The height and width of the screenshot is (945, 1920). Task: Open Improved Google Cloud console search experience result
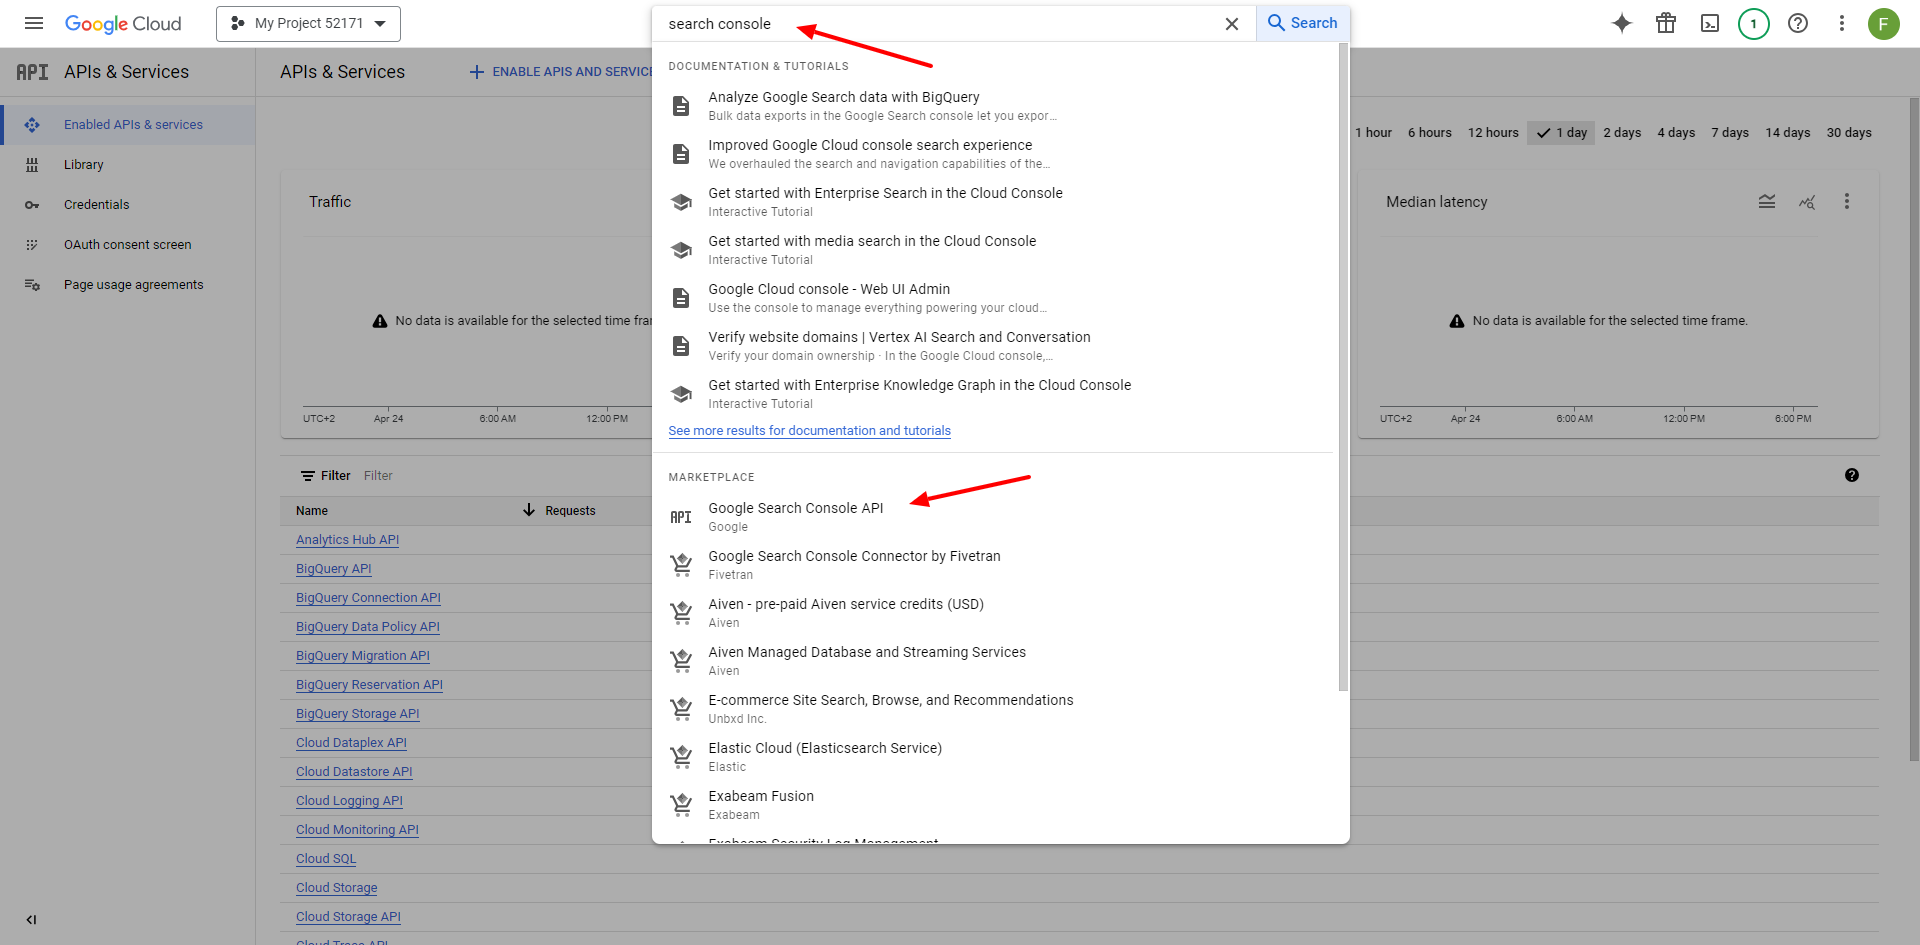pyautogui.click(x=995, y=153)
